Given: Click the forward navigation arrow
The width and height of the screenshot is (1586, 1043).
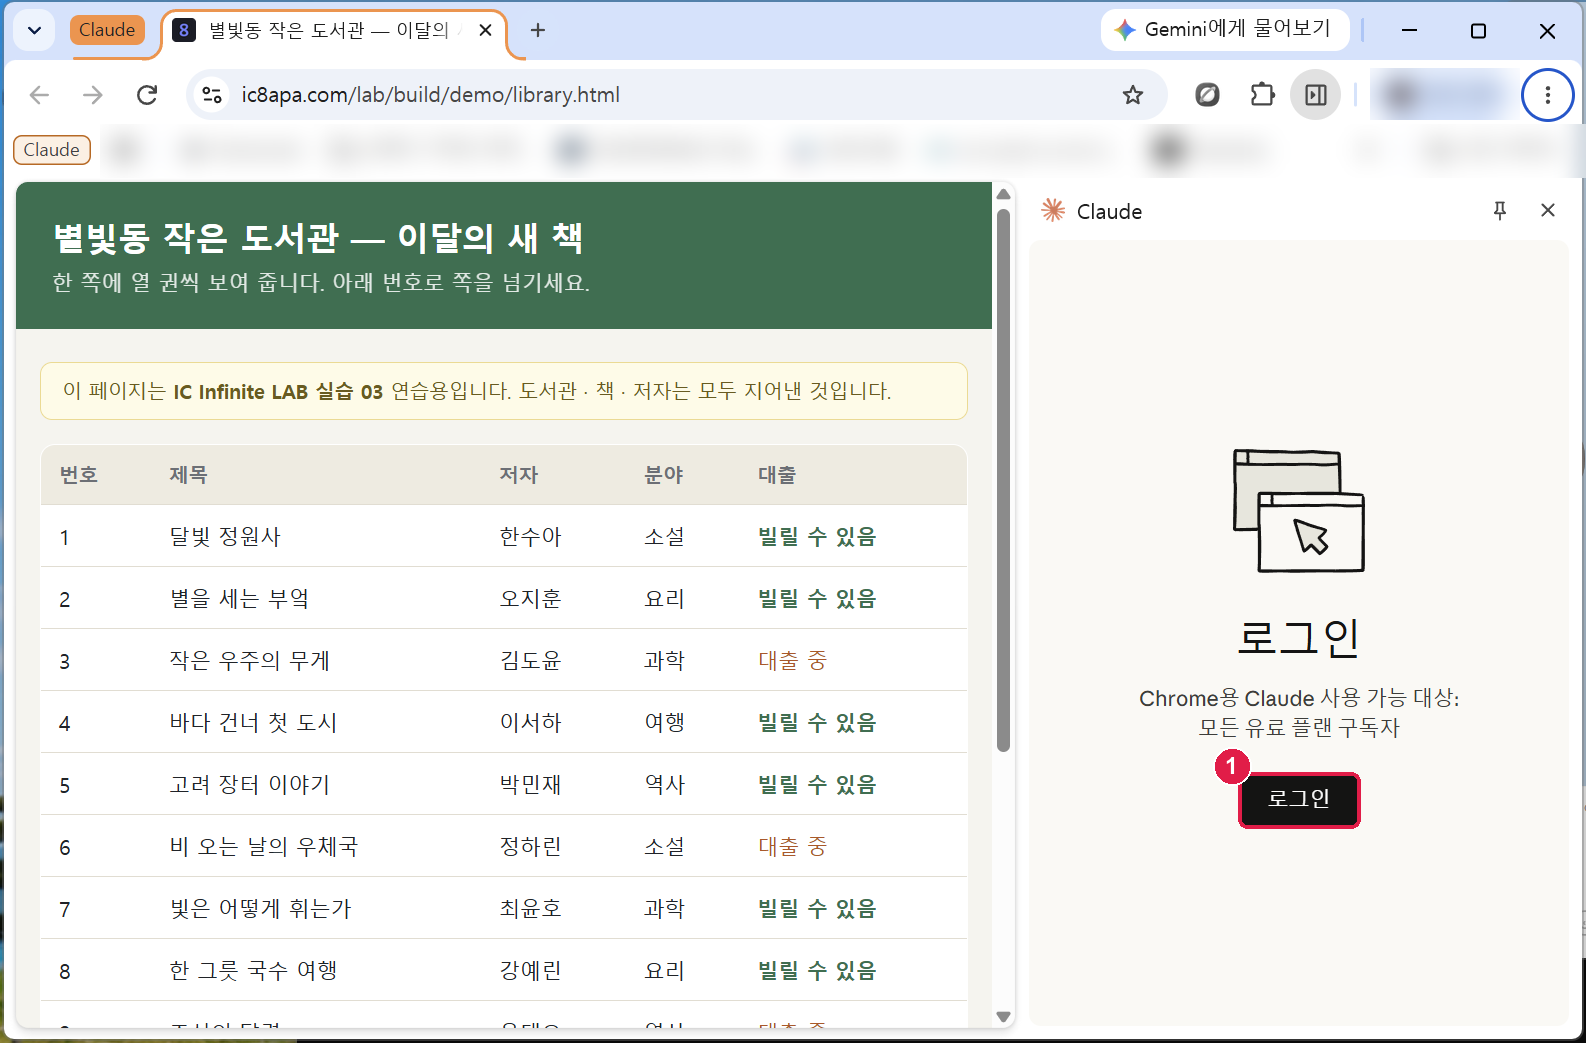Looking at the screenshot, I should pyautogui.click(x=93, y=95).
